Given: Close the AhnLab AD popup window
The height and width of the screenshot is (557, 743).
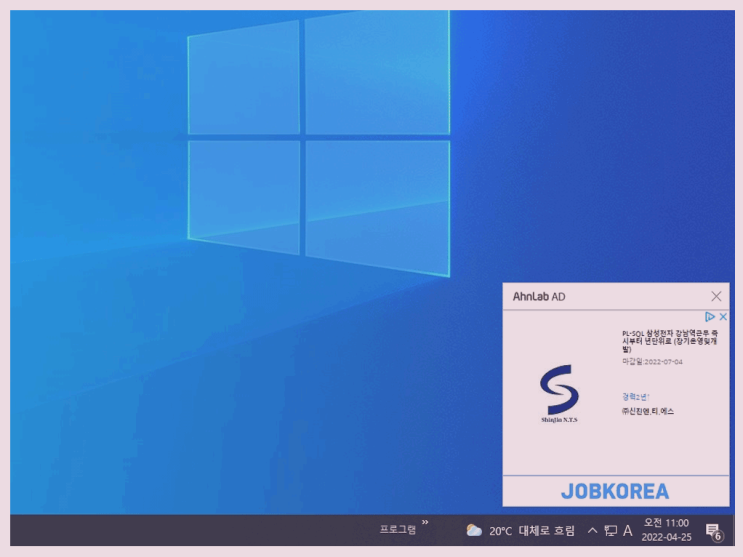Looking at the screenshot, I should (x=716, y=296).
